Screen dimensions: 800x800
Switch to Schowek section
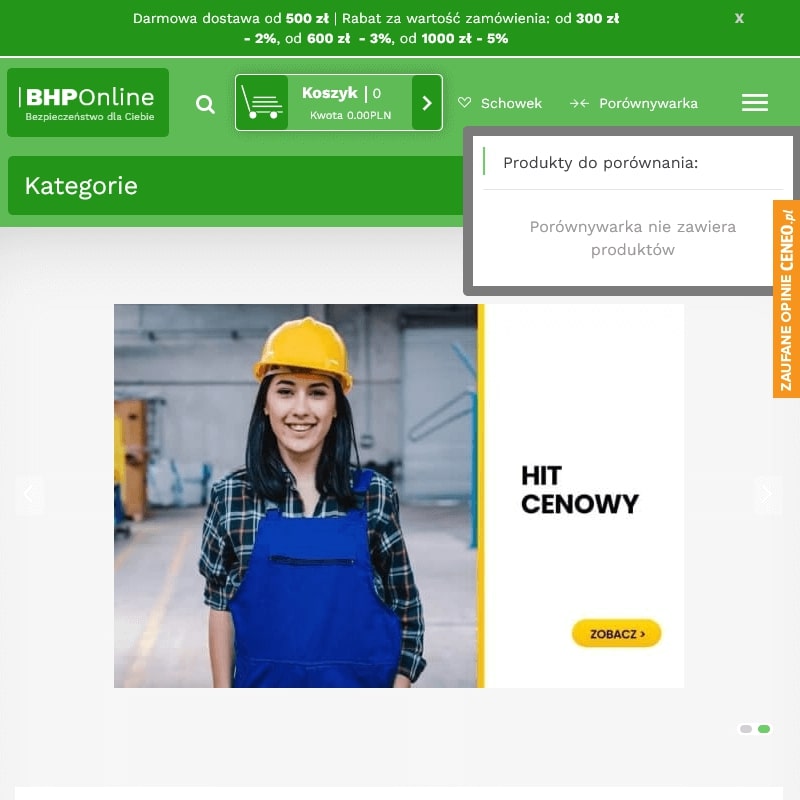[511, 103]
